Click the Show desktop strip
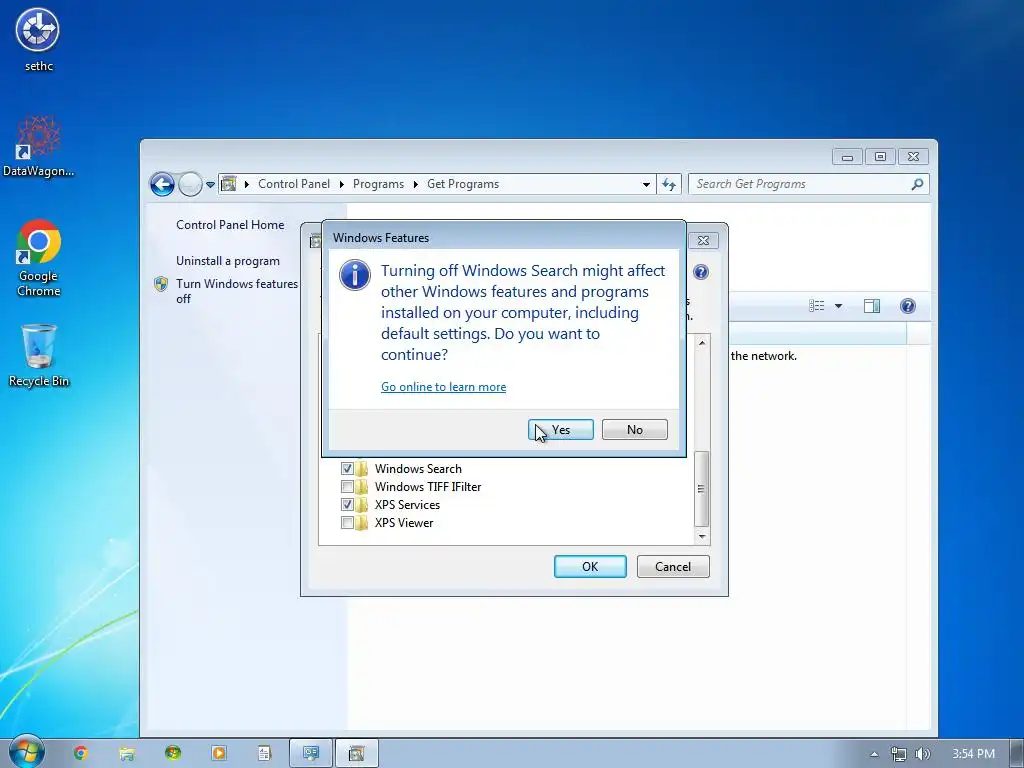1024x768 pixels. pyautogui.click(x=1017, y=754)
